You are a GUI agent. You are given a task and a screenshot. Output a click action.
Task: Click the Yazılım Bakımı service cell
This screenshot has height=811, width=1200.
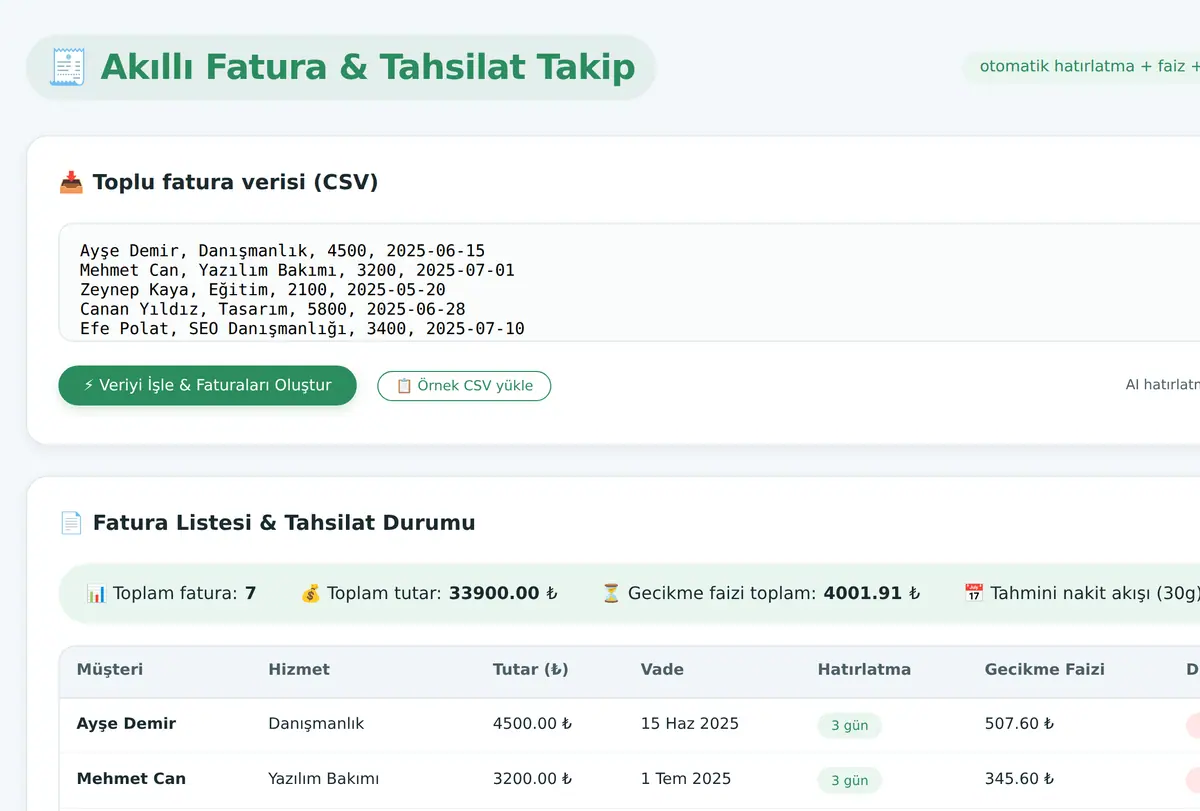[324, 778]
